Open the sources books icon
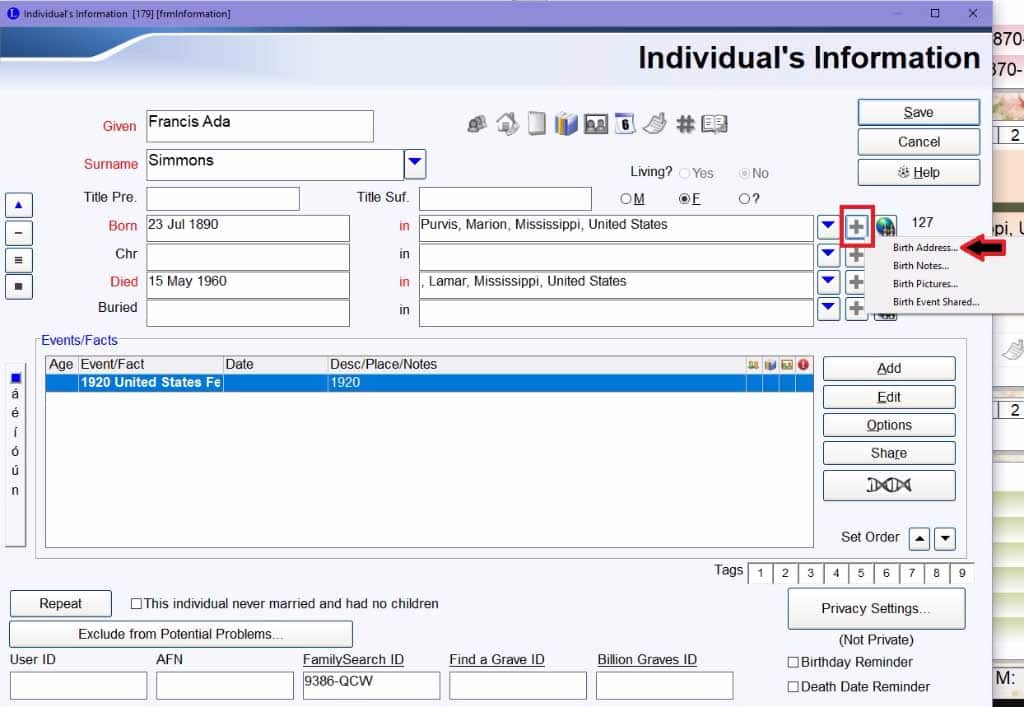The height and width of the screenshot is (707, 1024). [x=566, y=123]
